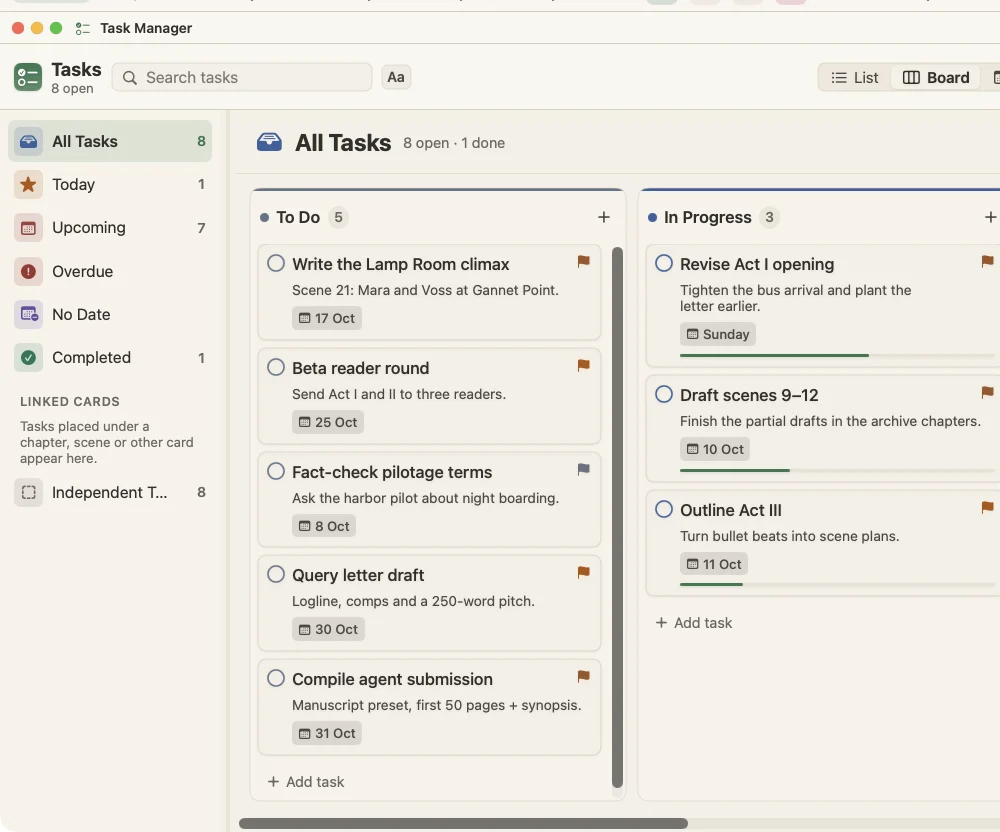This screenshot has width=1000, height=832.
Task: Click Revise Act I opening progress bar
Action: (x=837, y=355)
